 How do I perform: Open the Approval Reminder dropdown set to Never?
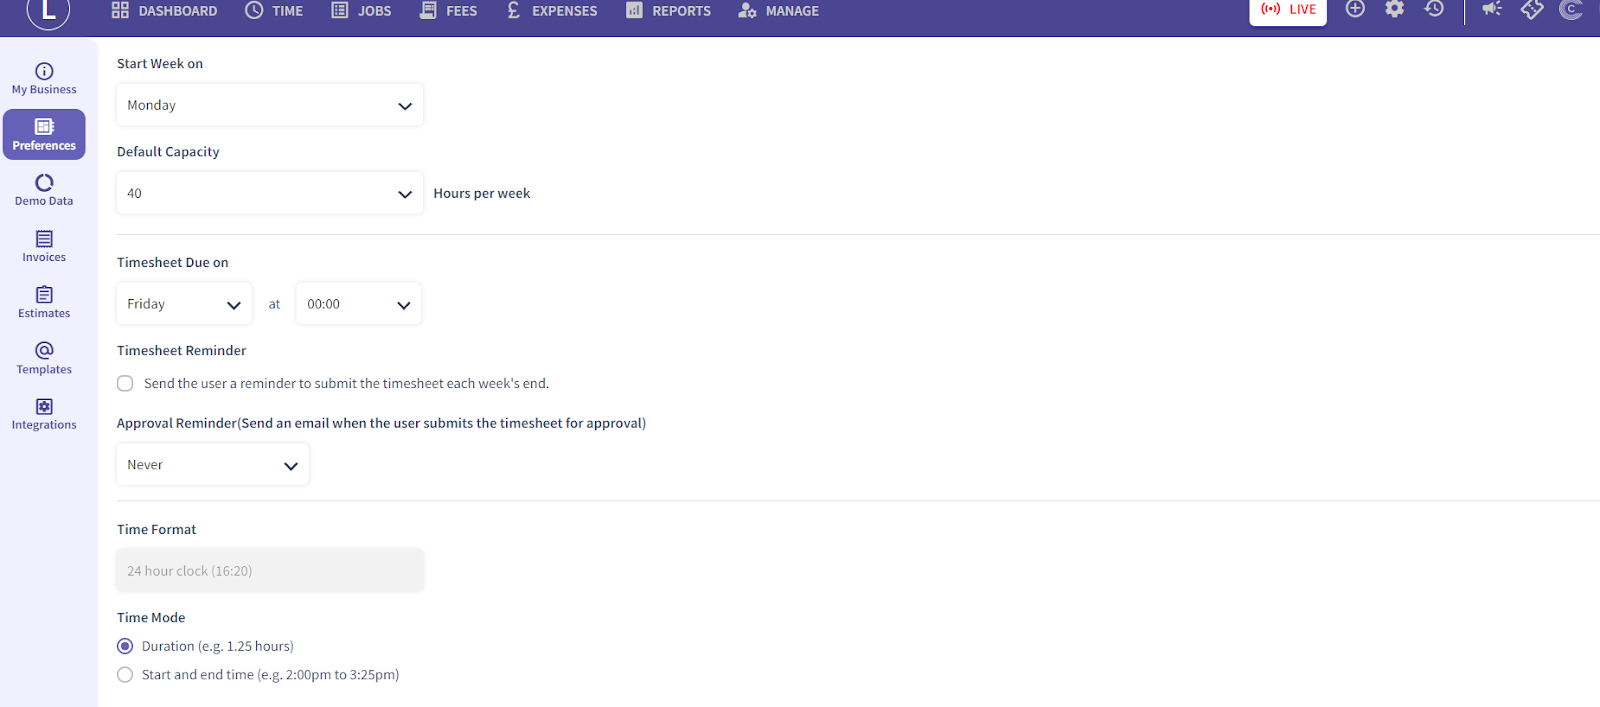pos(213,465)
